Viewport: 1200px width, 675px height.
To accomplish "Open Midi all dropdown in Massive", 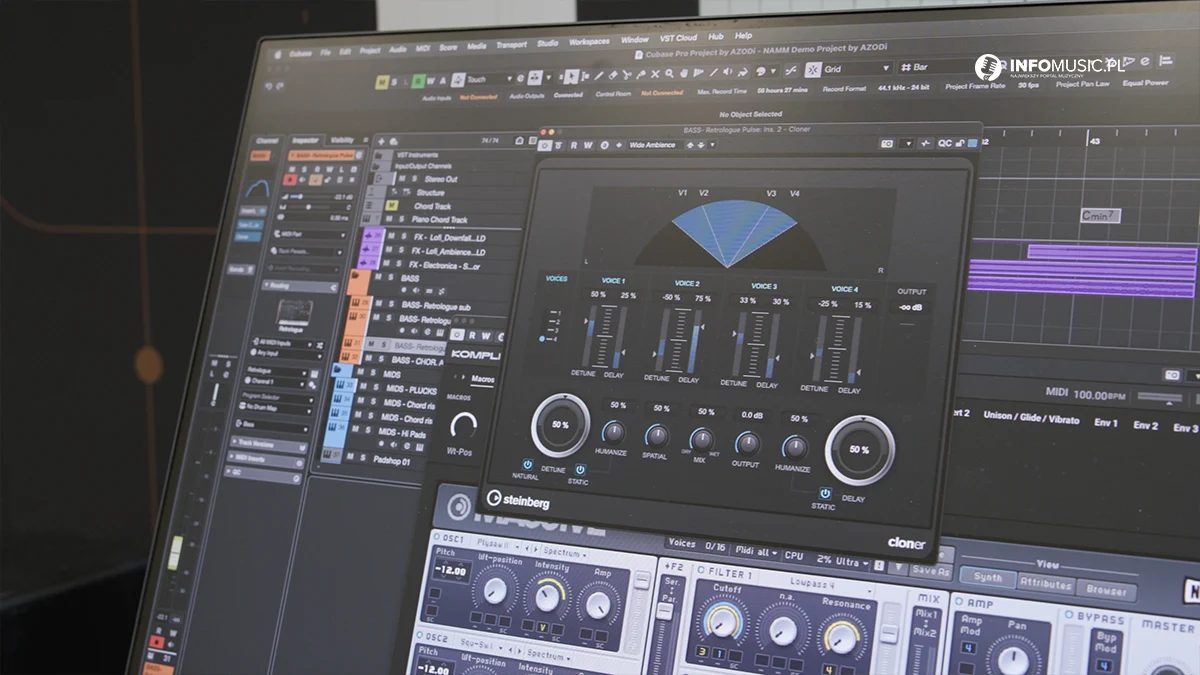I will click(x=756, y=552).
